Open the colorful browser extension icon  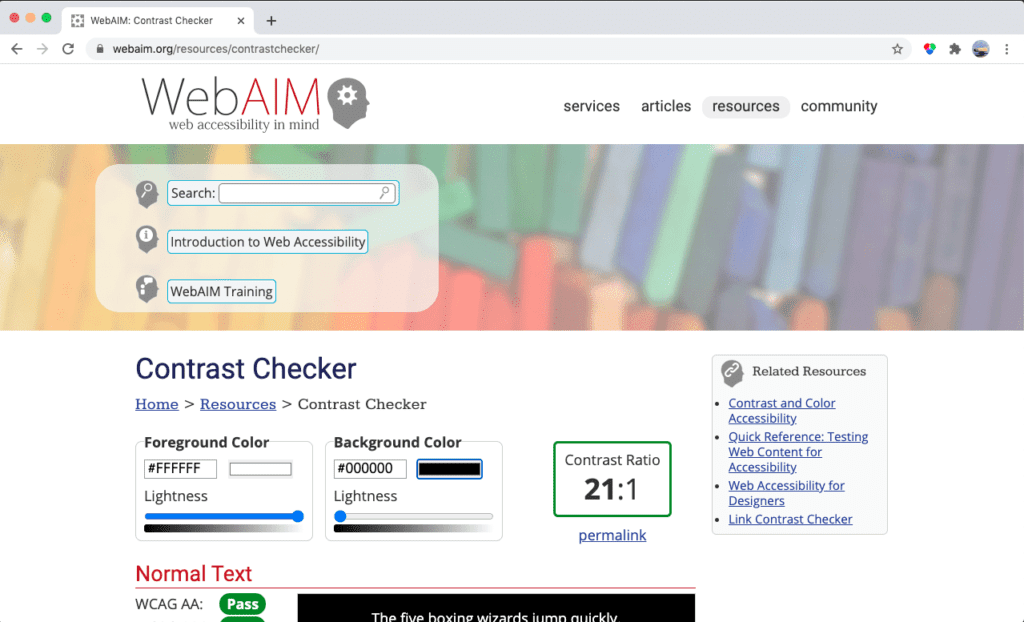[x=929, y=49]
